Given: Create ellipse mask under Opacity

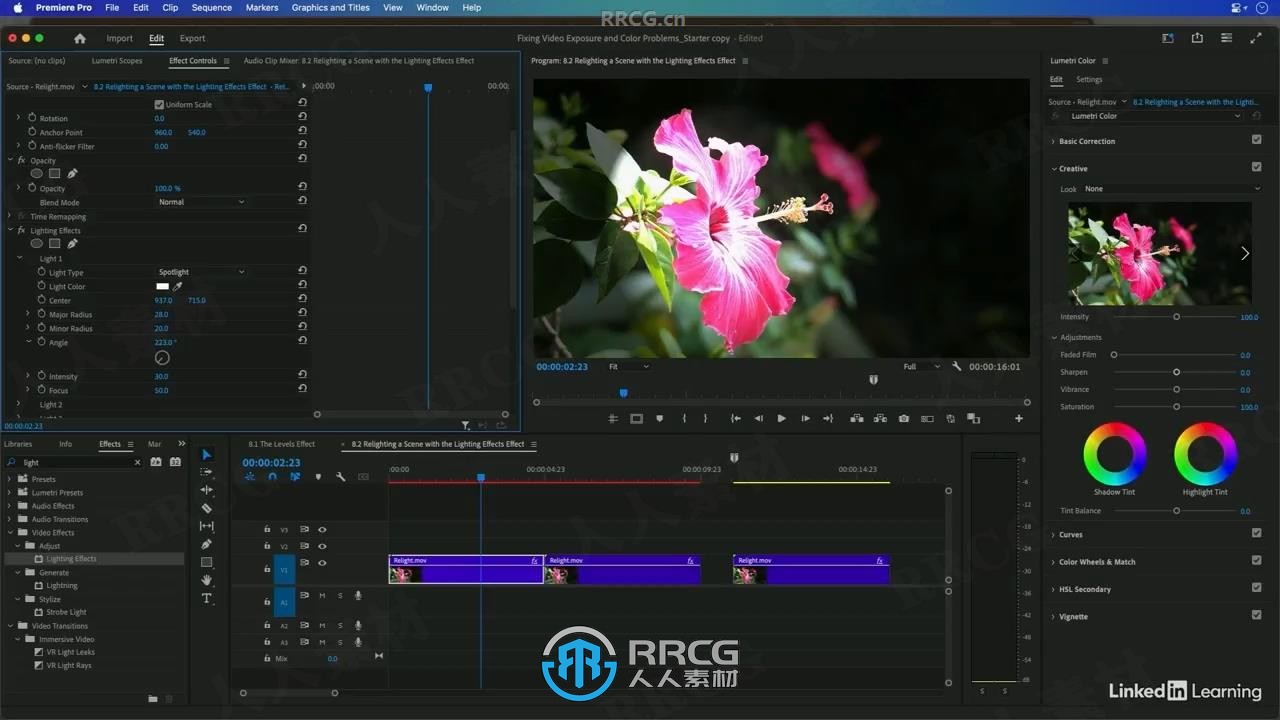Looking at the screenshot, I should pos(36,174).
